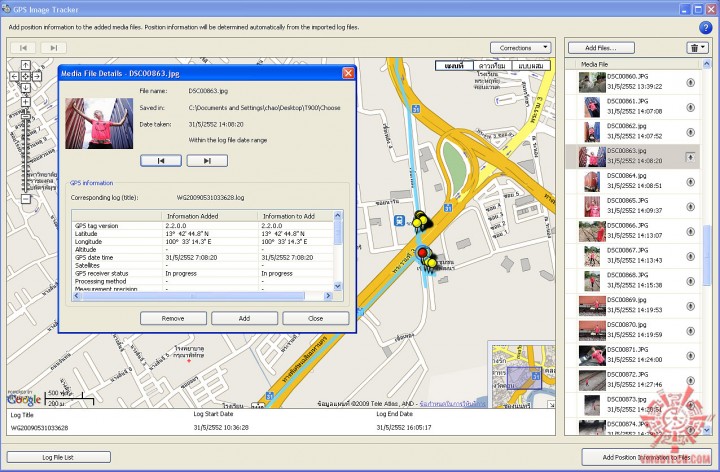Screen dimensions: 720x472
Task: Recenter map with center pan icon
Action: [x=26, y=77]
